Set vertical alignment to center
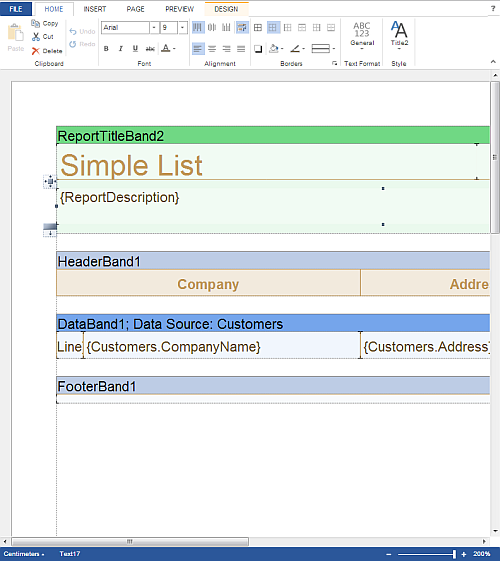The image size is (500, 561). [x=212, y=27]
